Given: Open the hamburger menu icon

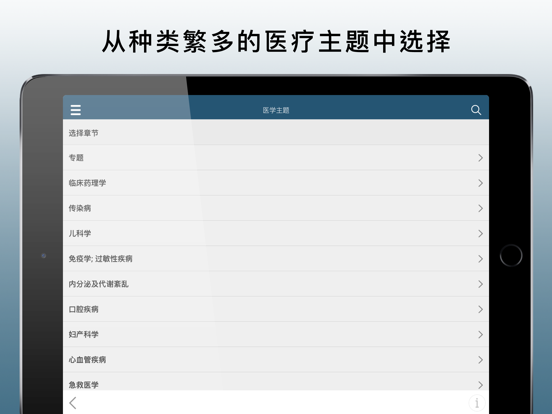Looking at the screenshot, I should pos(76,110).
